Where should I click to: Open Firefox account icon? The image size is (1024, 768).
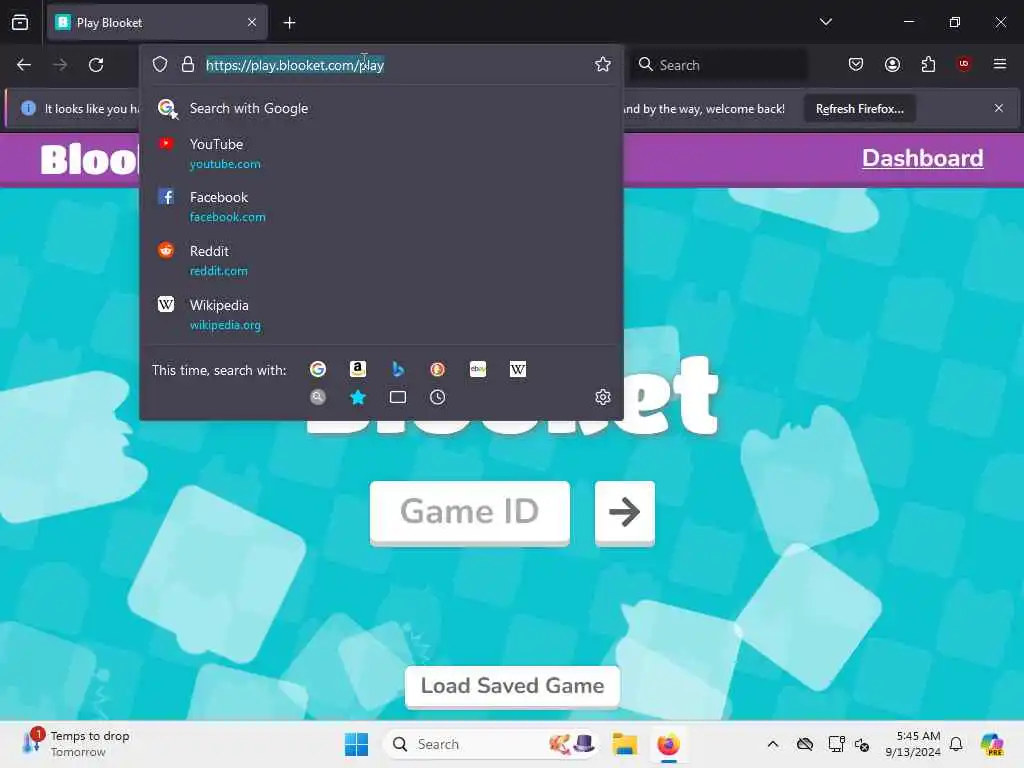pos(892,64)
